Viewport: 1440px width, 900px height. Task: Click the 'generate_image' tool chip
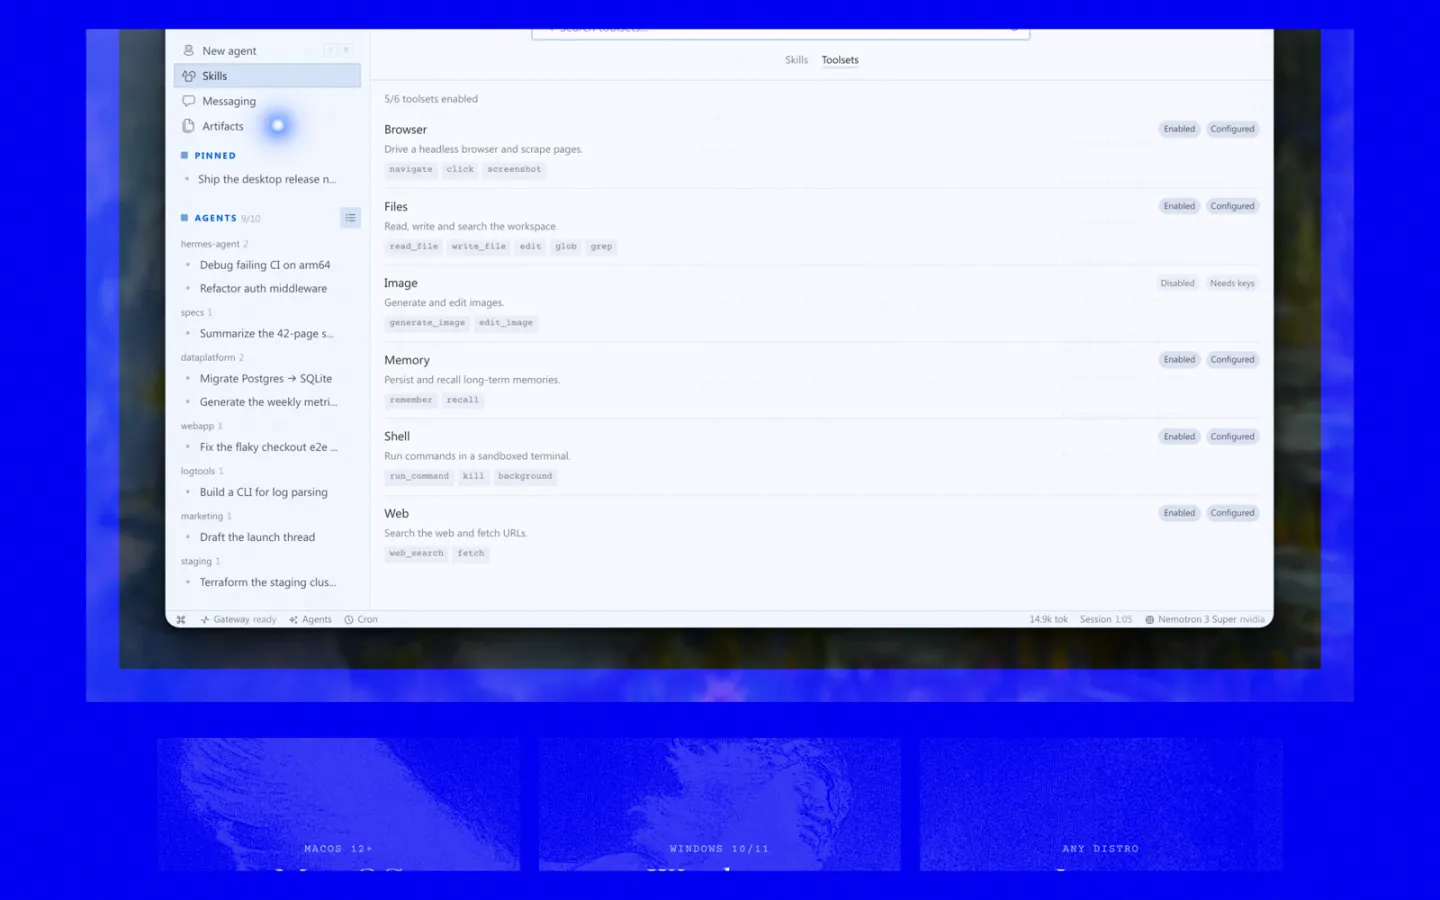click(x=427, y=323)
